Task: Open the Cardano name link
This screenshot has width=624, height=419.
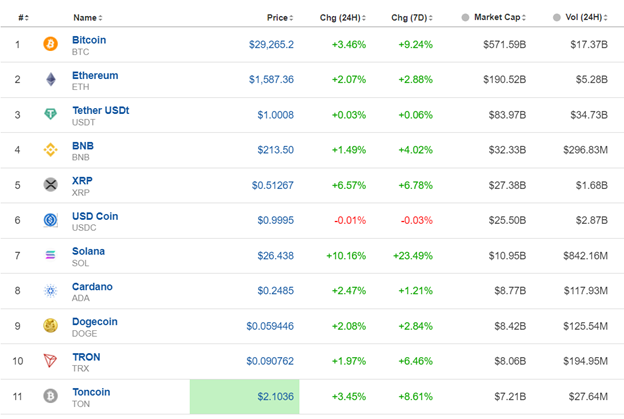Action: [x=92, y=286]
